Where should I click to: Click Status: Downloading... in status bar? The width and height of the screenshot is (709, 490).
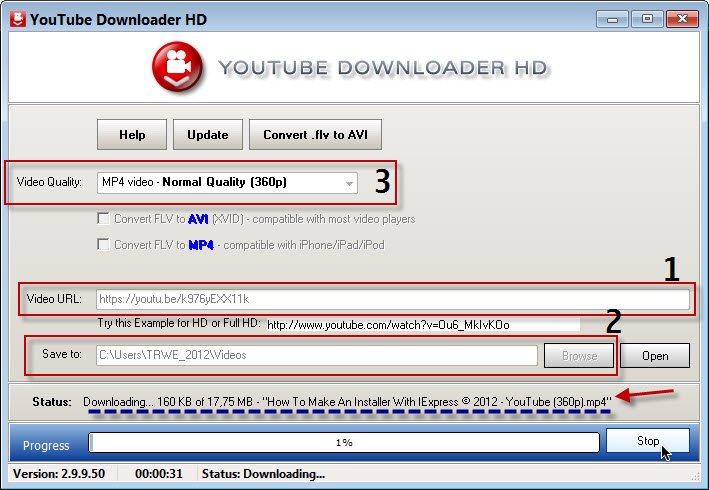coord(263,474)
